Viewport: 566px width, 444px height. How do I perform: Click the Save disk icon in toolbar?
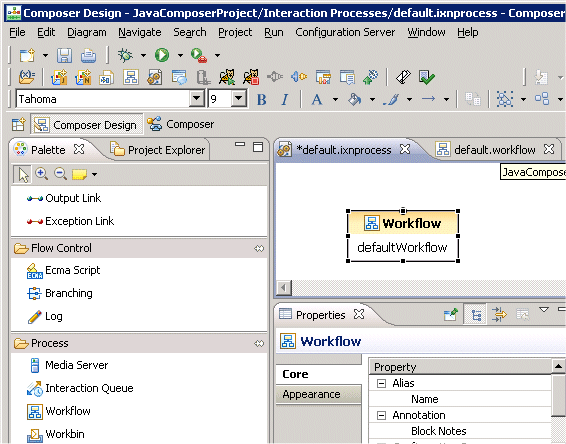[x=64, y=56]
